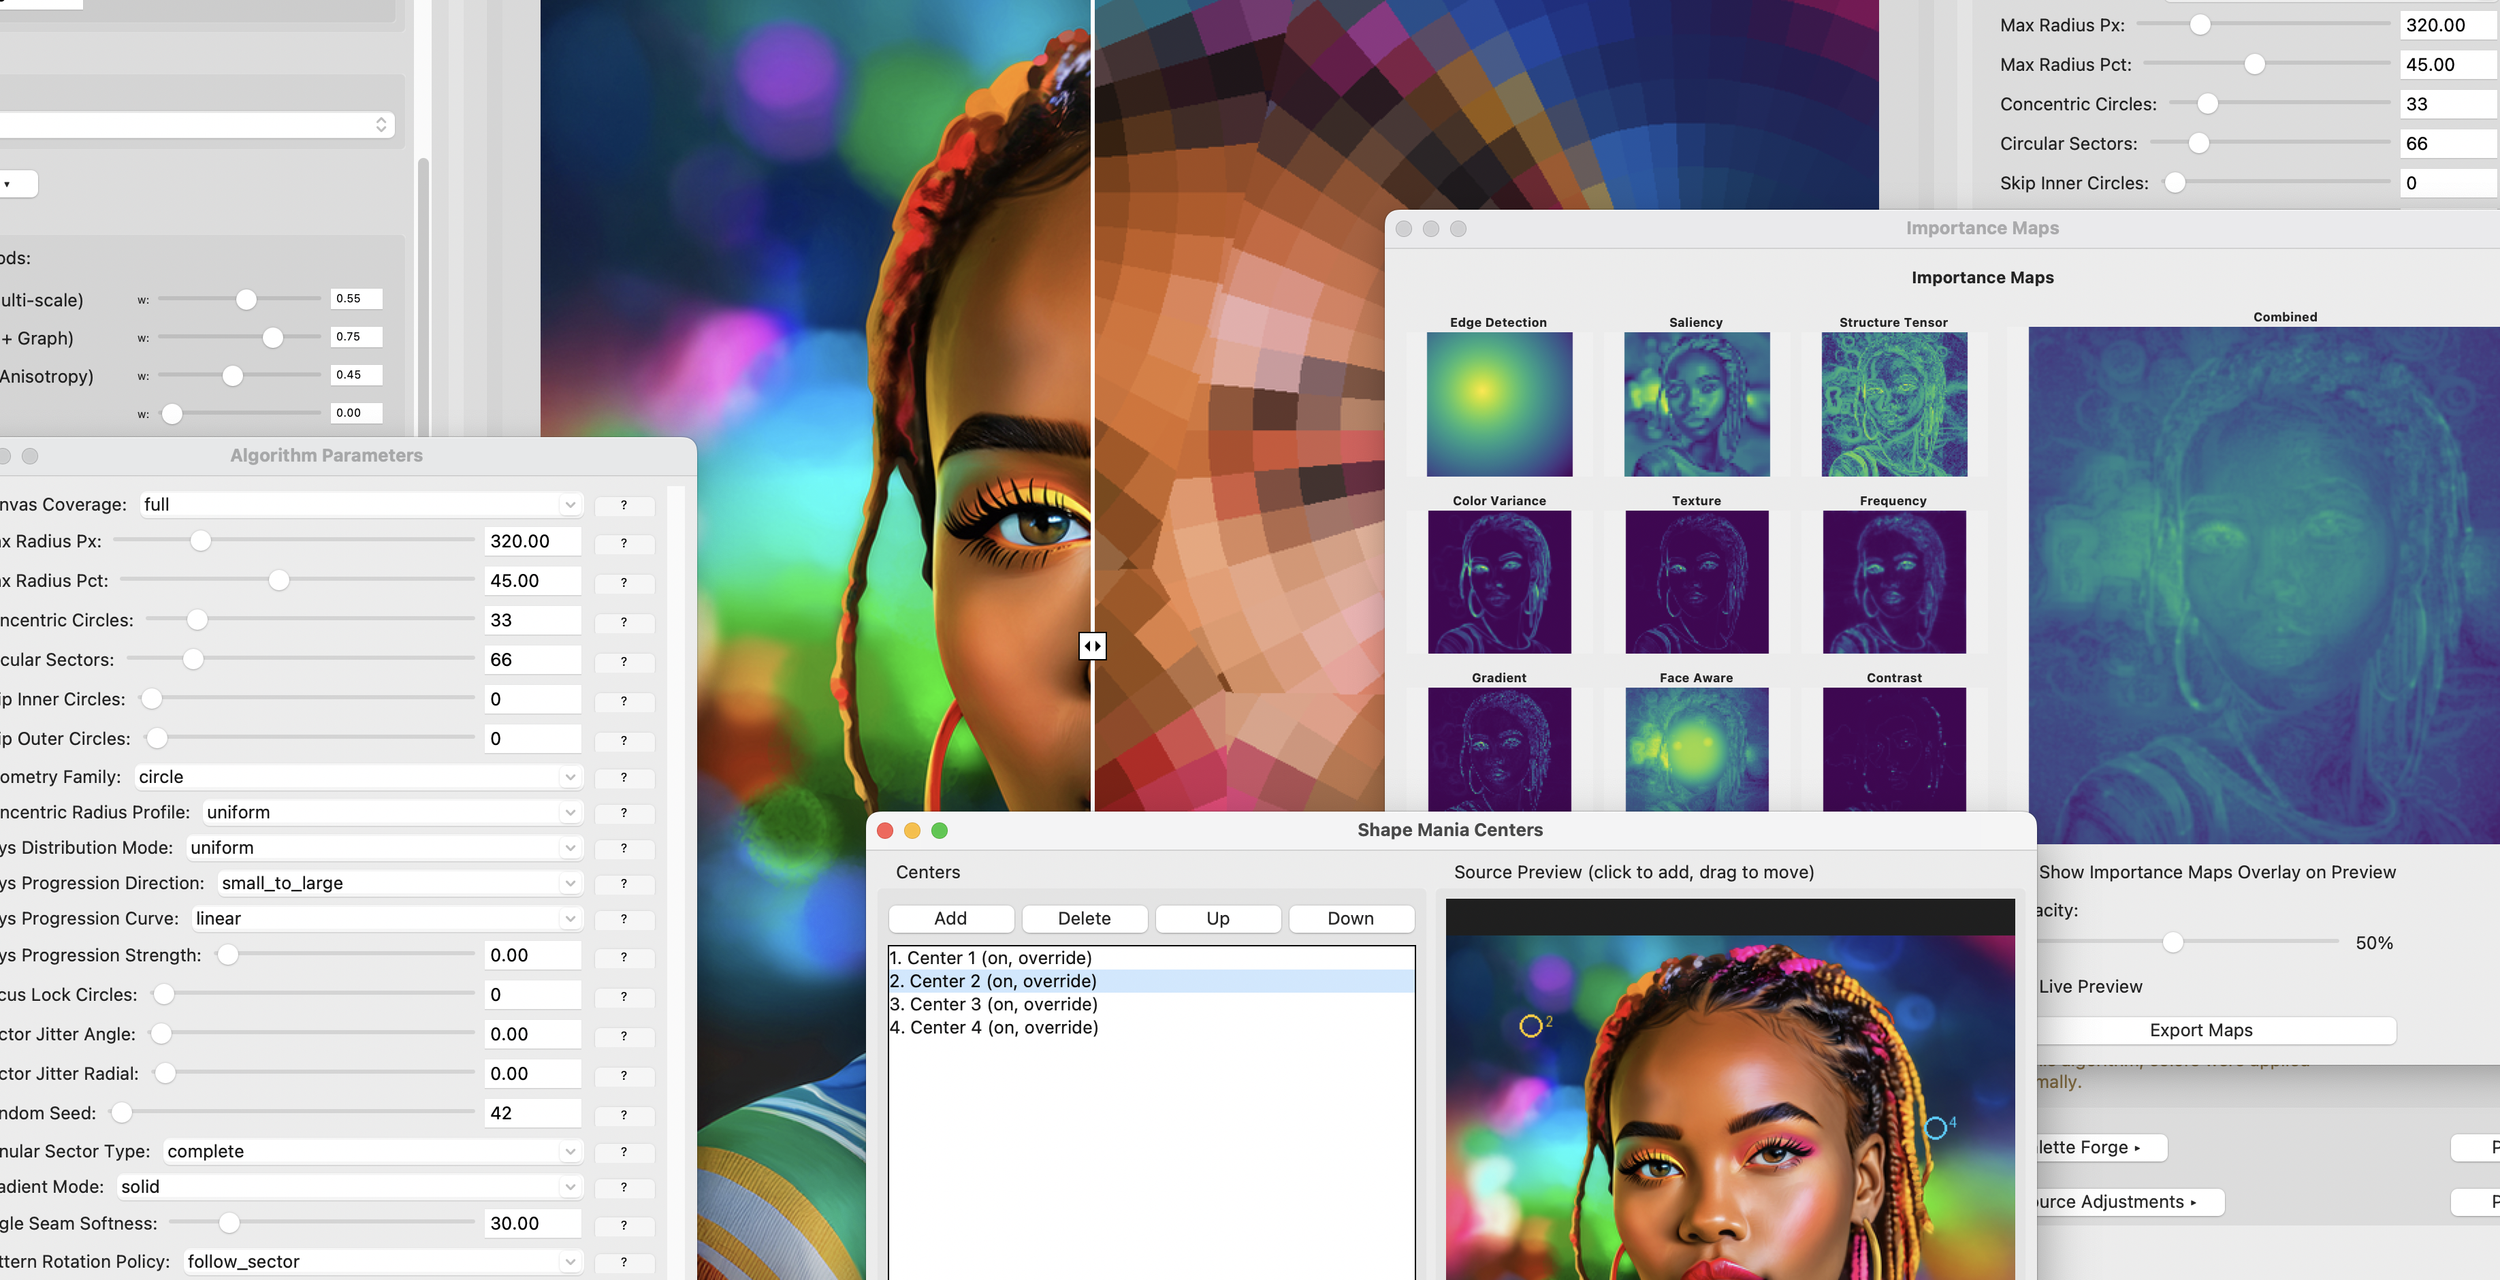Click the before/after split comparison handle
Image resolution: width=2500 pixels, height=1280 pixels.
1093,646
